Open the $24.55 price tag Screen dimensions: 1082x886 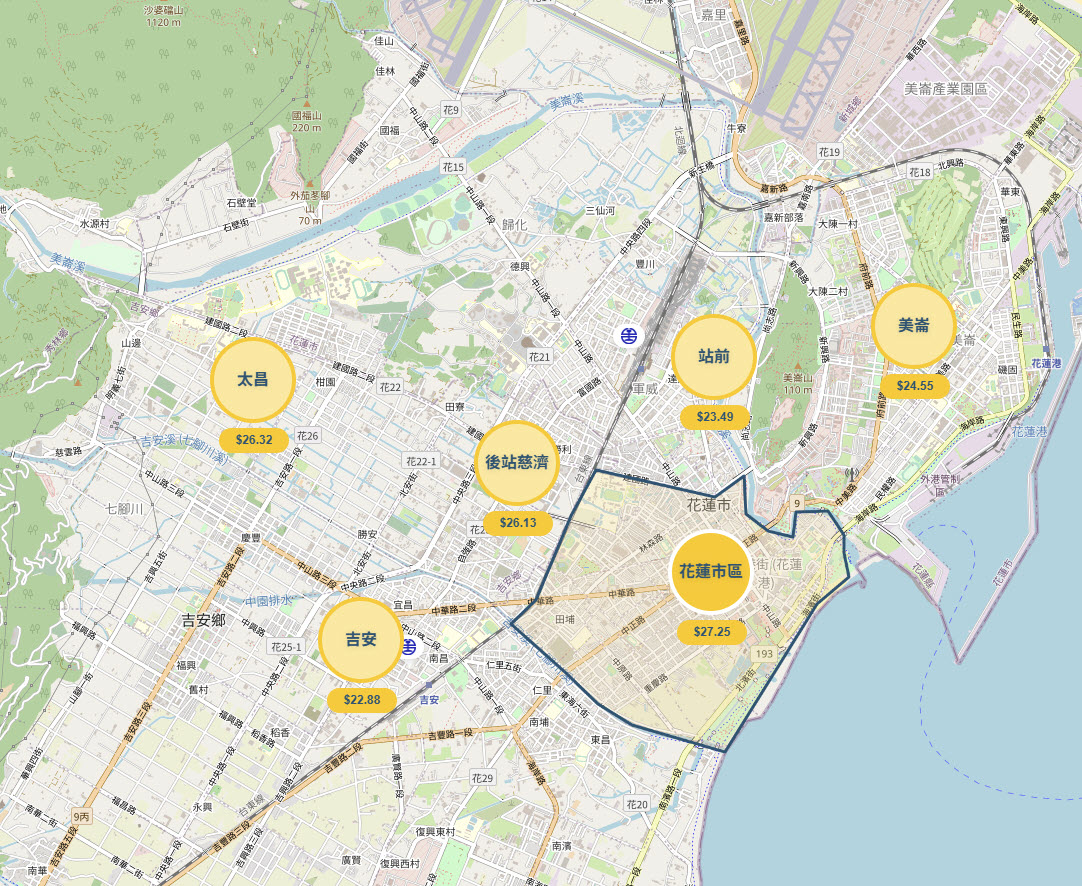914,386
